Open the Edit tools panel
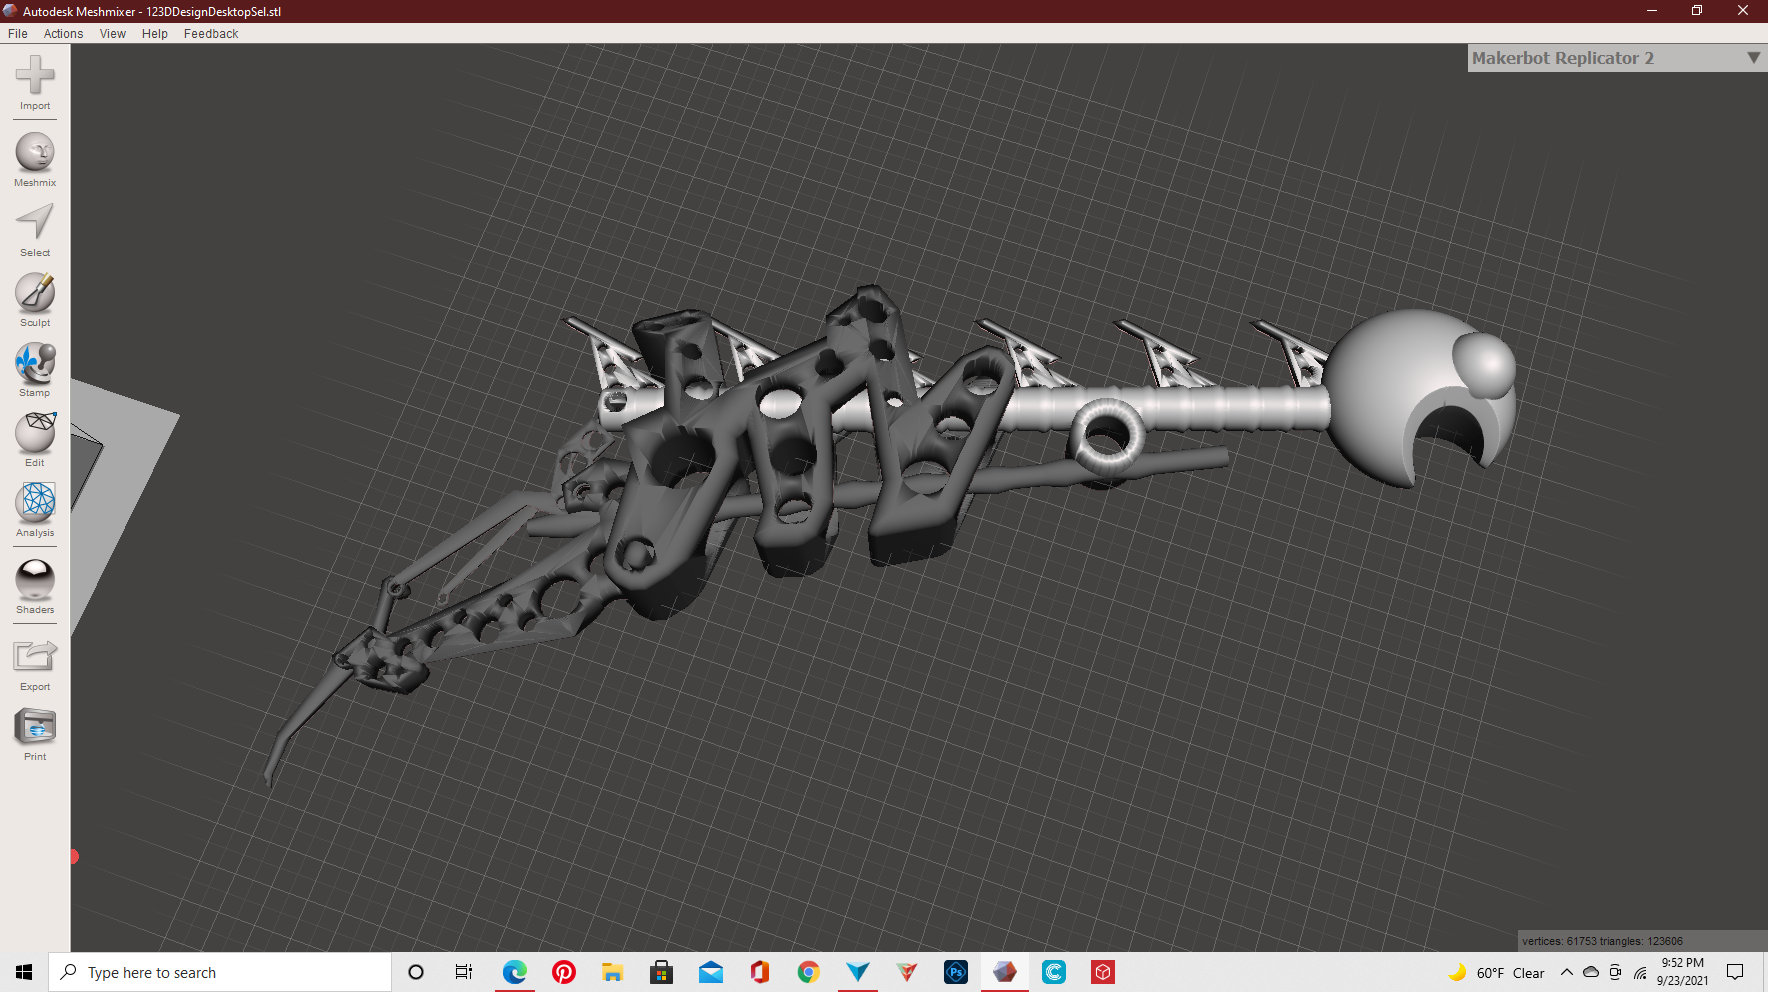This screenshot has width=1768, height=992. [35, 440]
